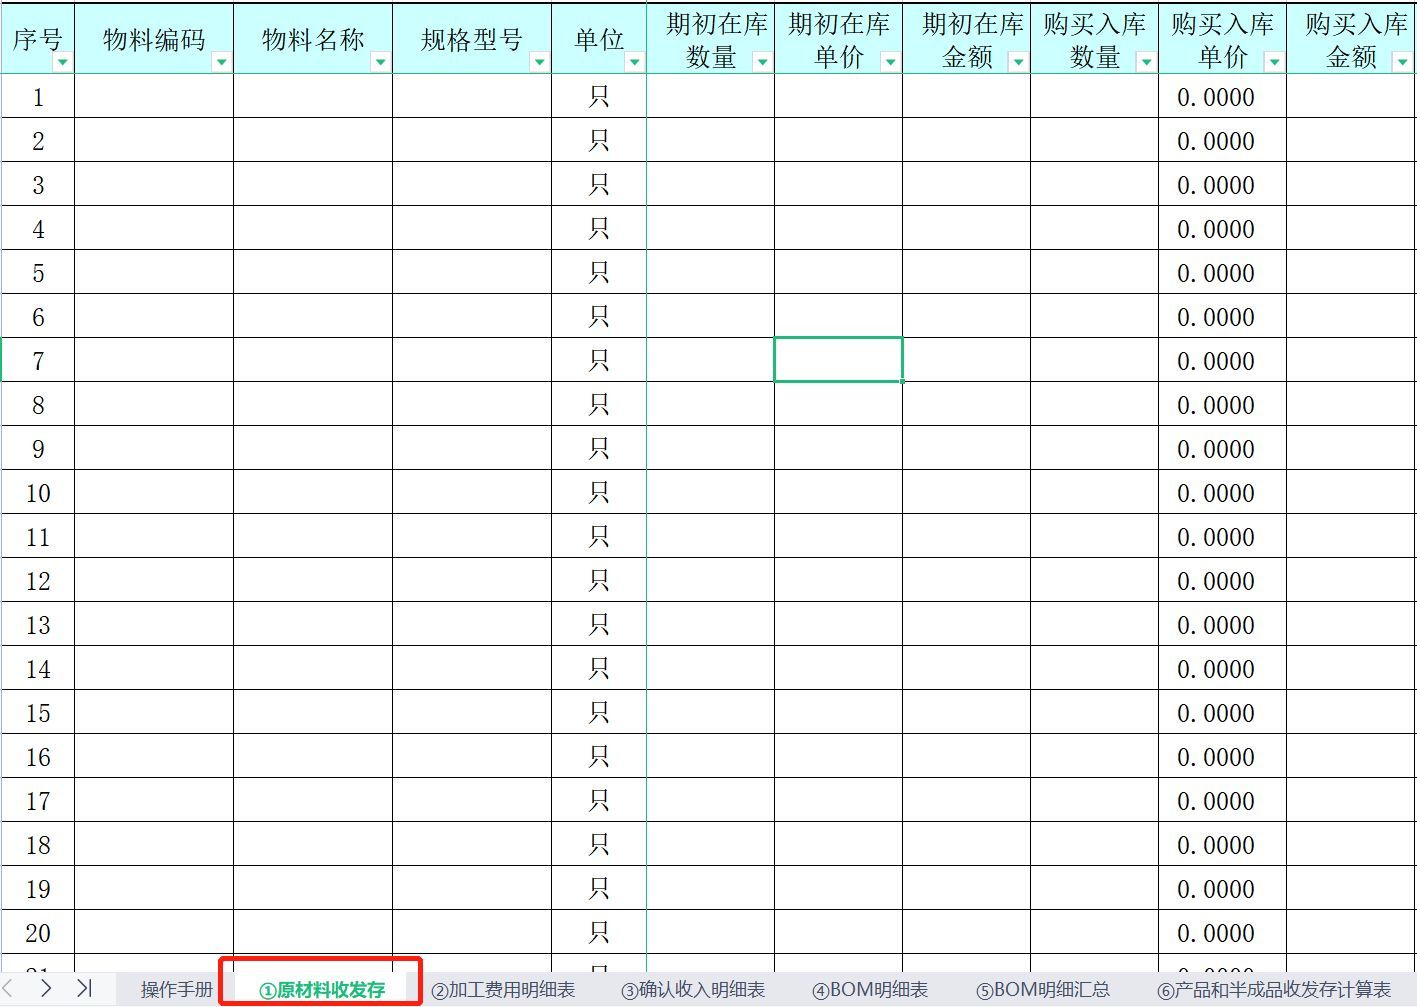The width and height of the screenshot is (1417, 1007).
Task: Open AutoFilter on the 规格型号 column
Action: (539, 63)
